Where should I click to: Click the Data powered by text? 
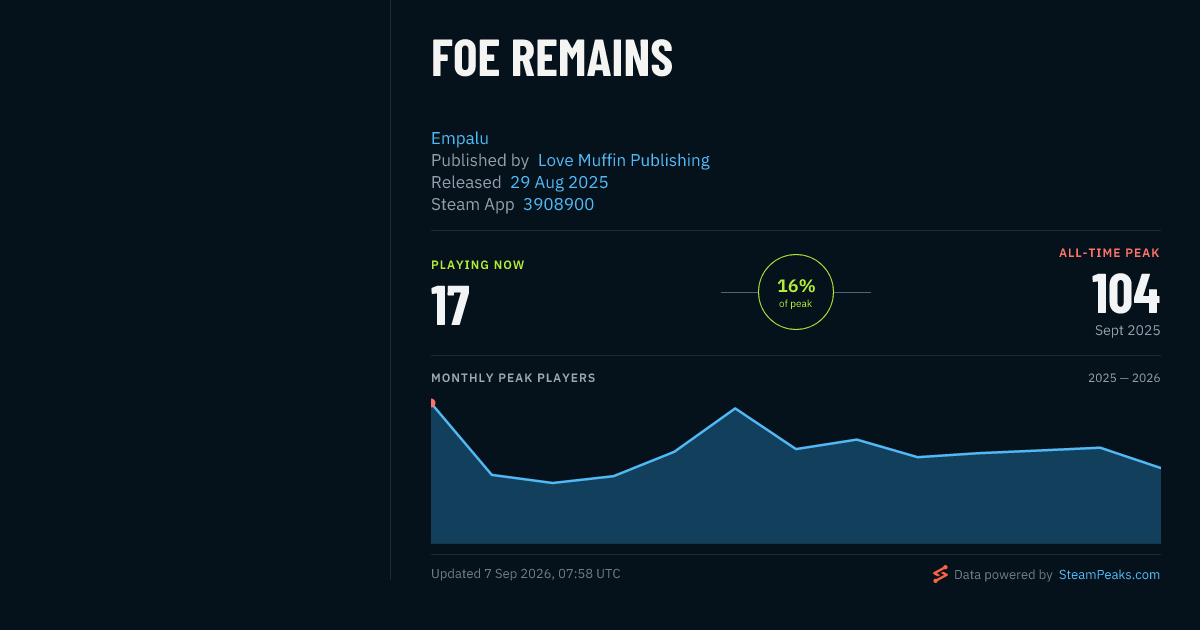tap(1003, 575)
